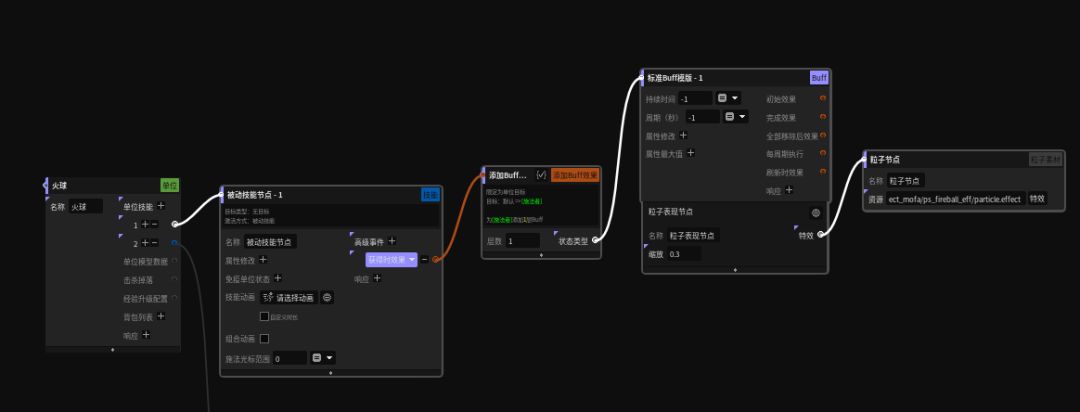
Task: Click skill slot 1 output port
Action: [x=175, y=224]
